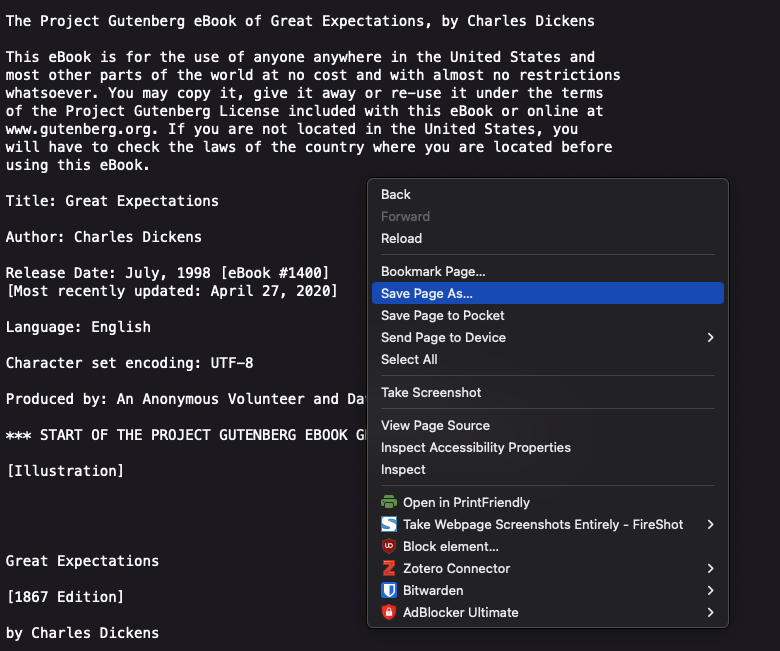This screenshot has width=780, height=651.
Task: Choose Take Screenshot menu item
Action: (431, 392)
